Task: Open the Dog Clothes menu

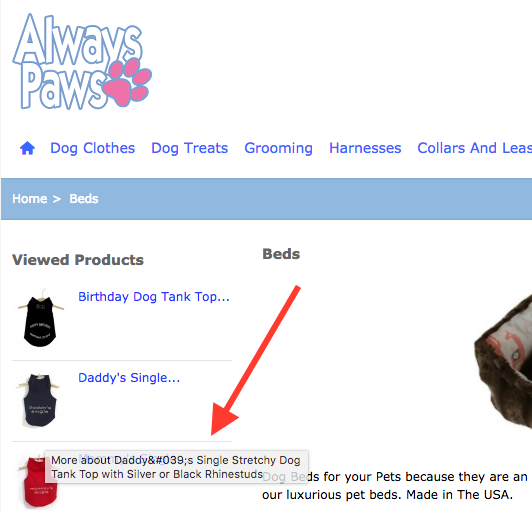Action: (x=93, y=148)
